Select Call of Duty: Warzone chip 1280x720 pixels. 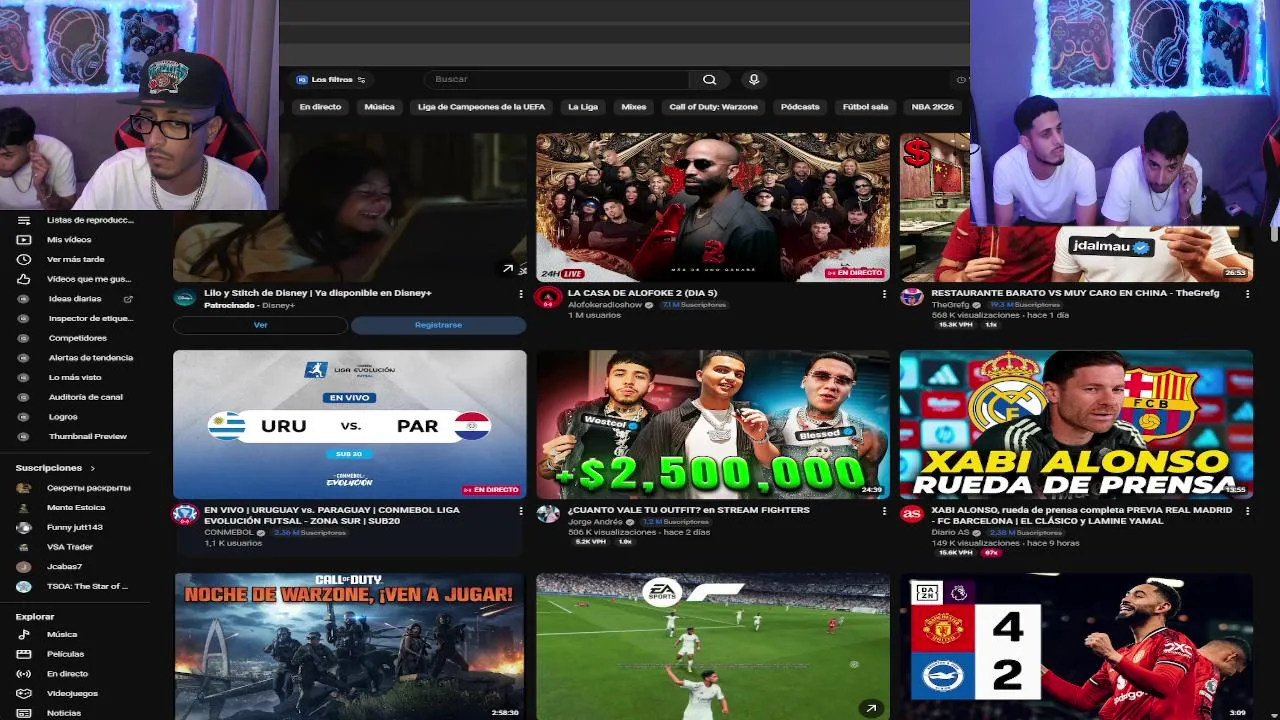click(714, 107)
